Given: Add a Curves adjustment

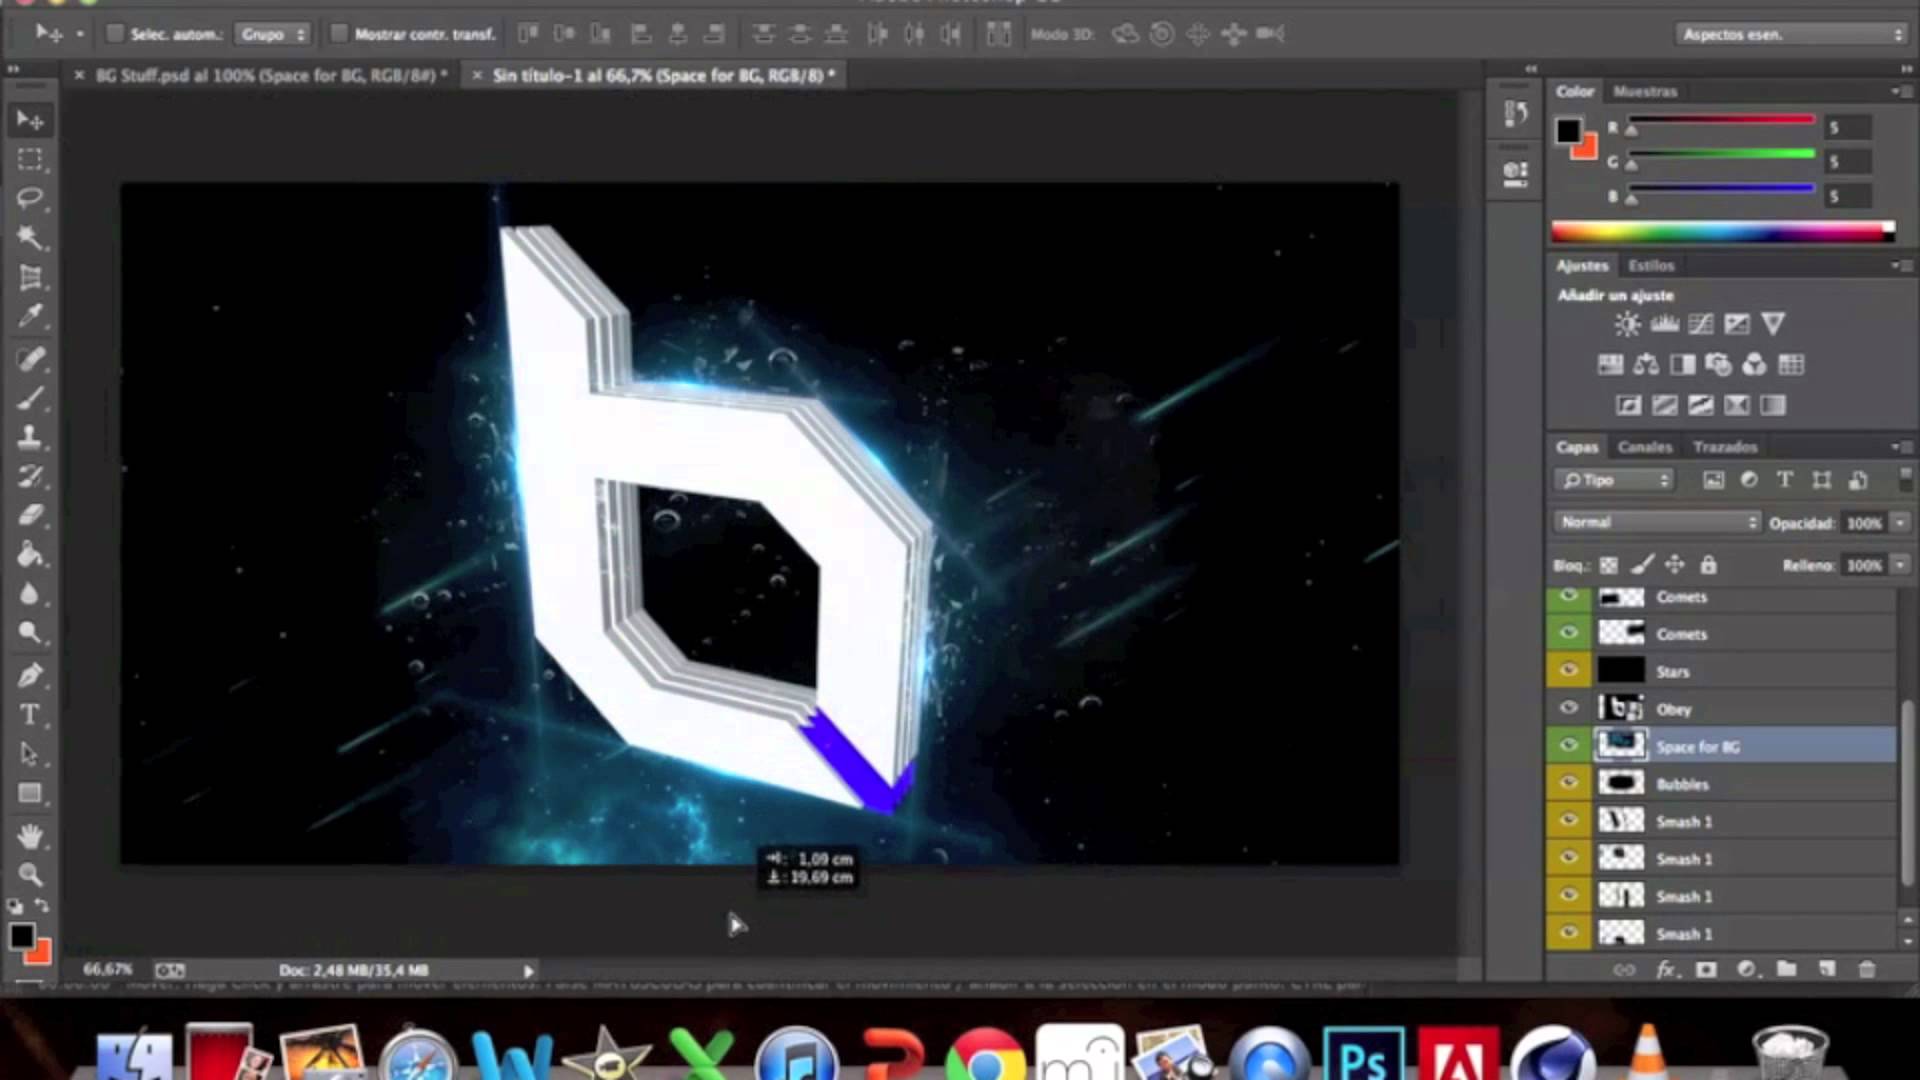Looking at the screenshot, I should 1700,324.
